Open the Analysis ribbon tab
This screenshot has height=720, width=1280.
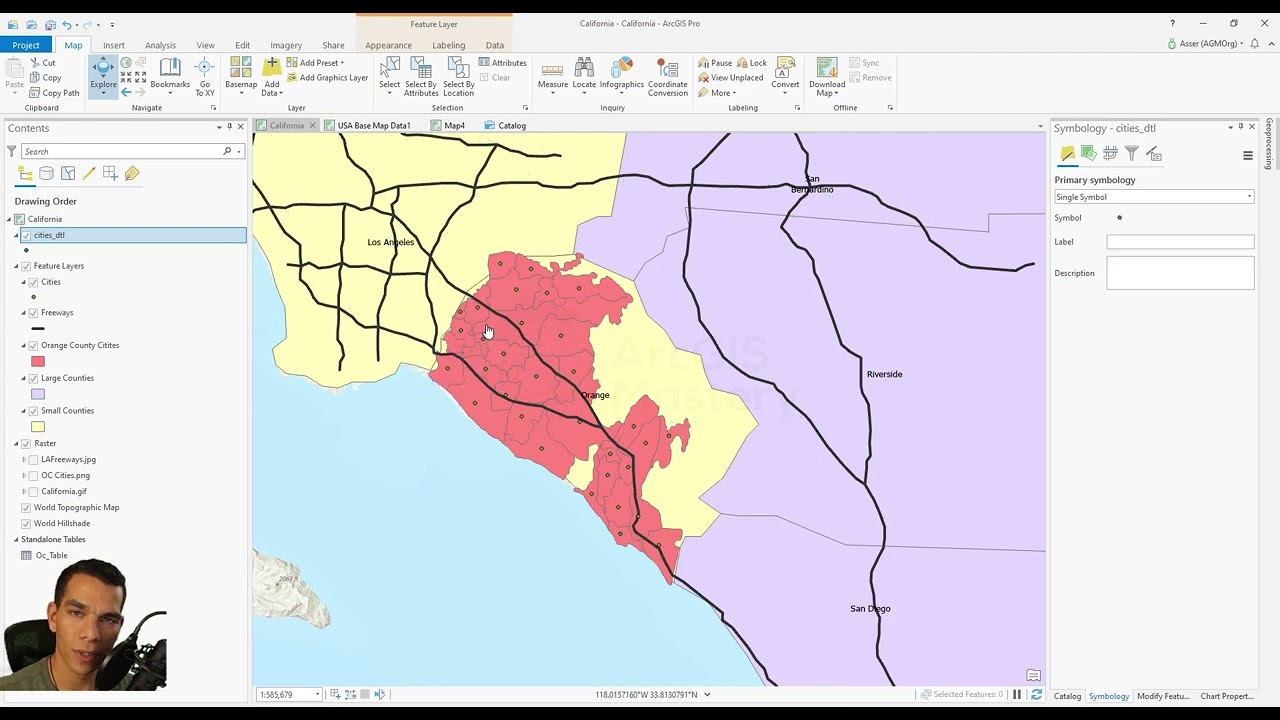point(160,45)
